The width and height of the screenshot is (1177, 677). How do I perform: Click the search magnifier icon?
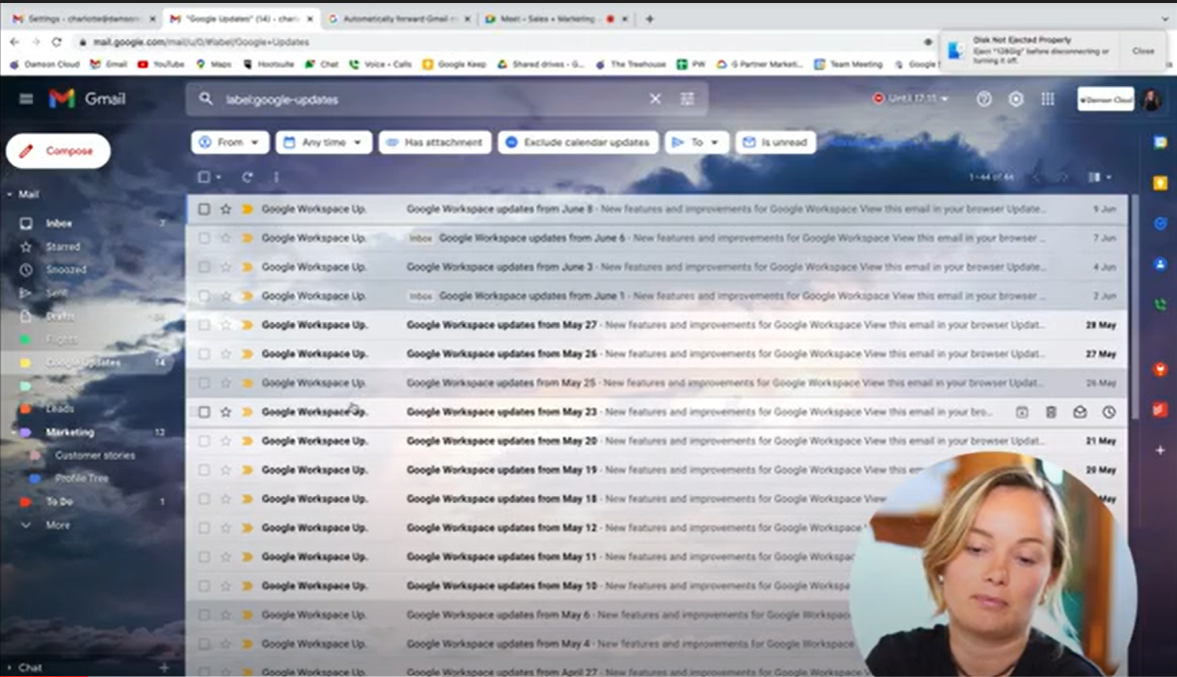(206, 99)
